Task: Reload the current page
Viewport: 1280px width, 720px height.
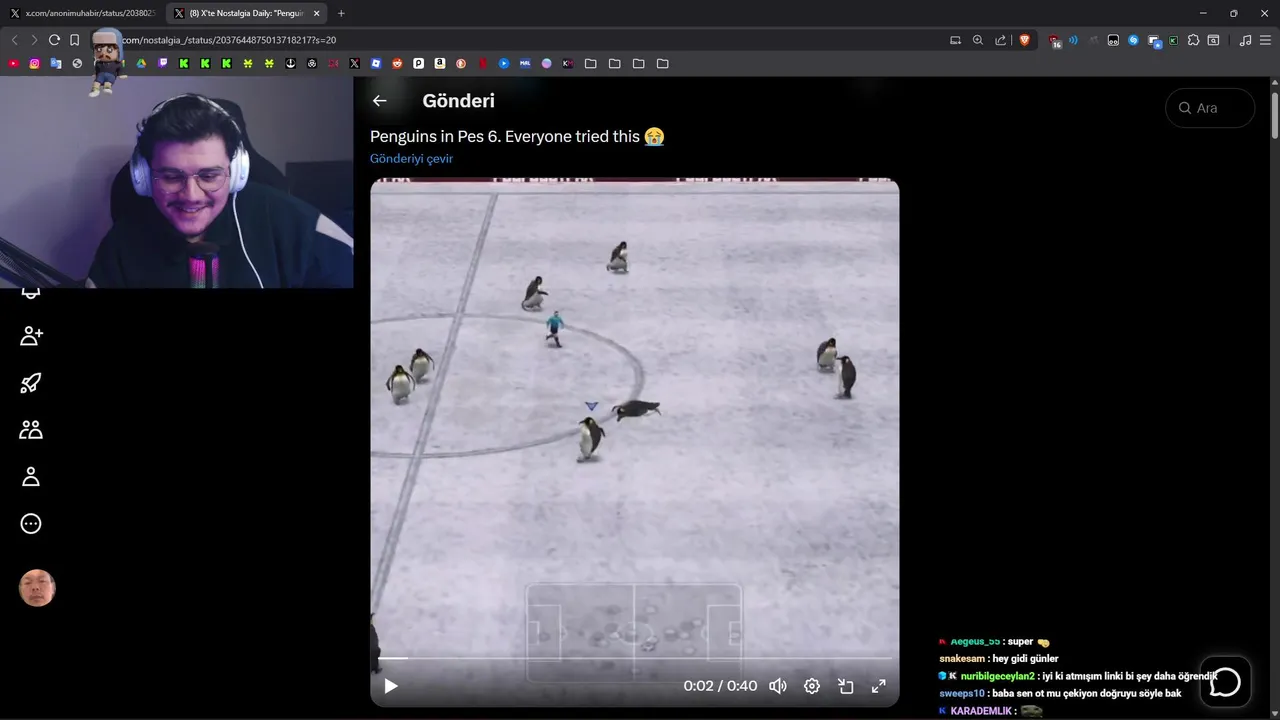Action: click(x=54, y=40)
